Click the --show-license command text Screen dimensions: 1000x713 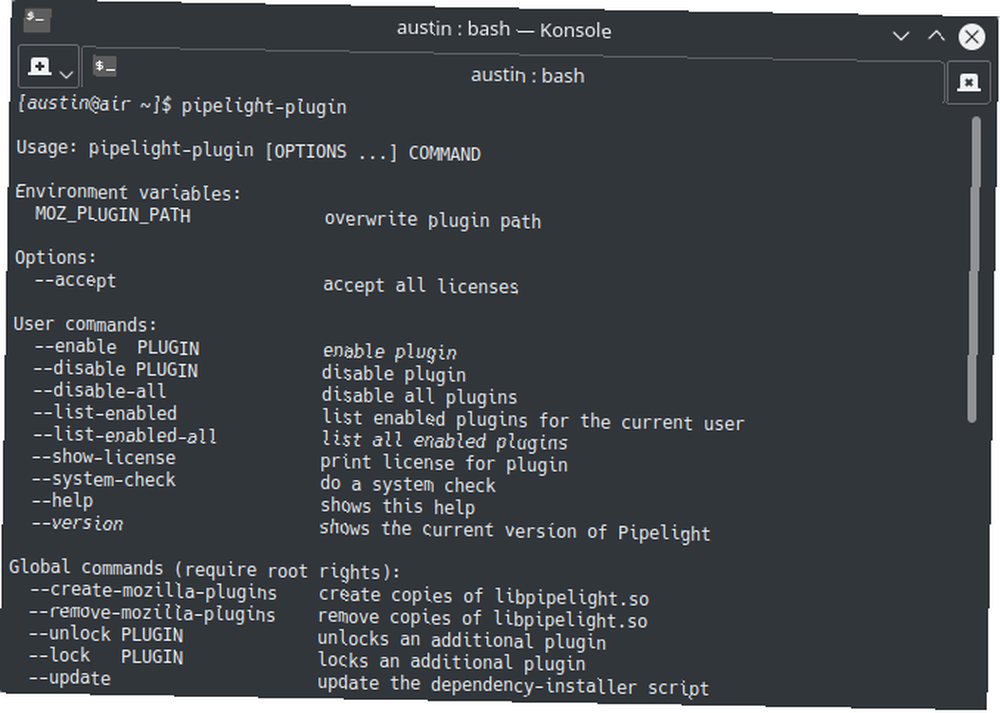[104, 457]
